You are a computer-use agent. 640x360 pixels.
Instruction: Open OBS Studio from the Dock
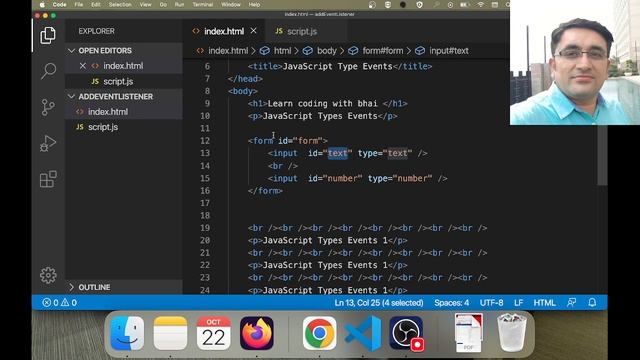(407, 333)
